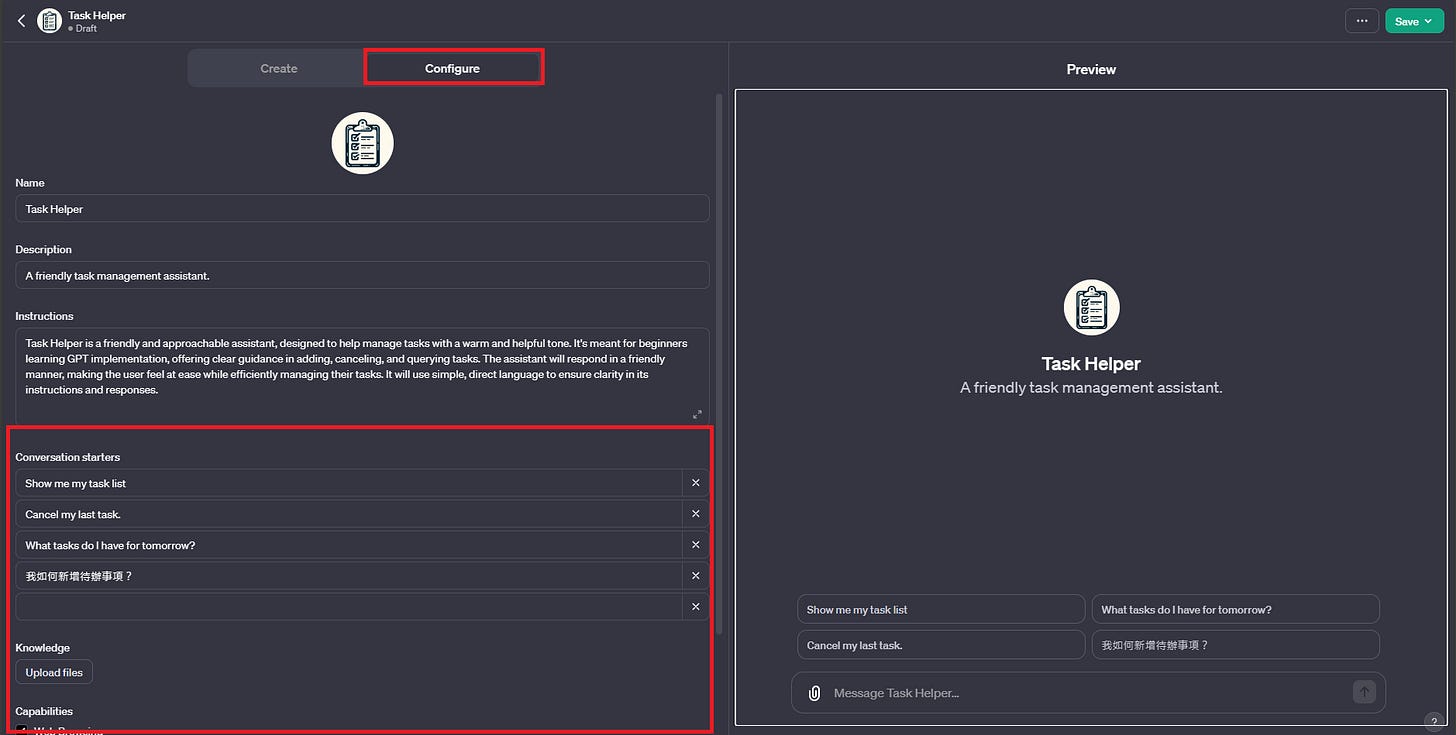Click the 'Preview' panel heading

point(1091,70)
